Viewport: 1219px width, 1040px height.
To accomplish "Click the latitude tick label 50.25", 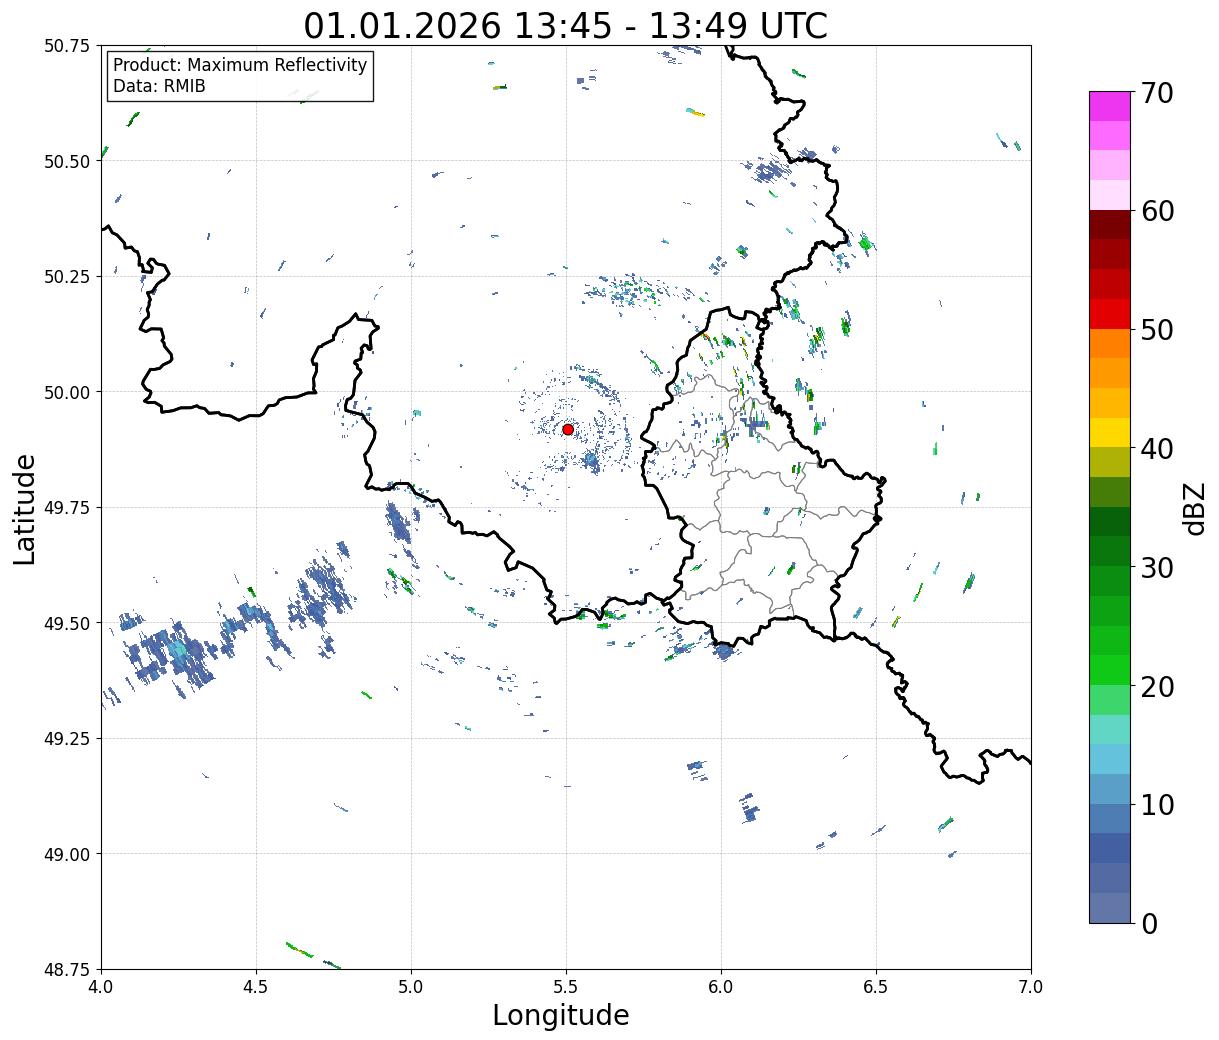I will tap(67, 277).
